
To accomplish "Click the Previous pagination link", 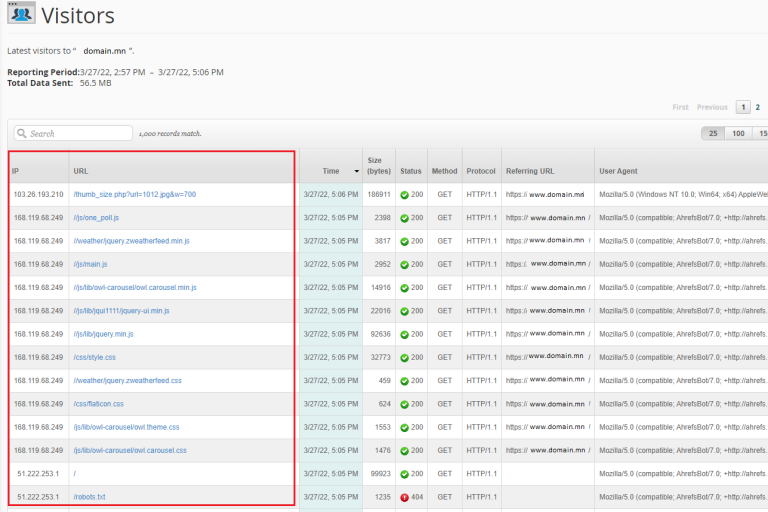I will 712,107.
